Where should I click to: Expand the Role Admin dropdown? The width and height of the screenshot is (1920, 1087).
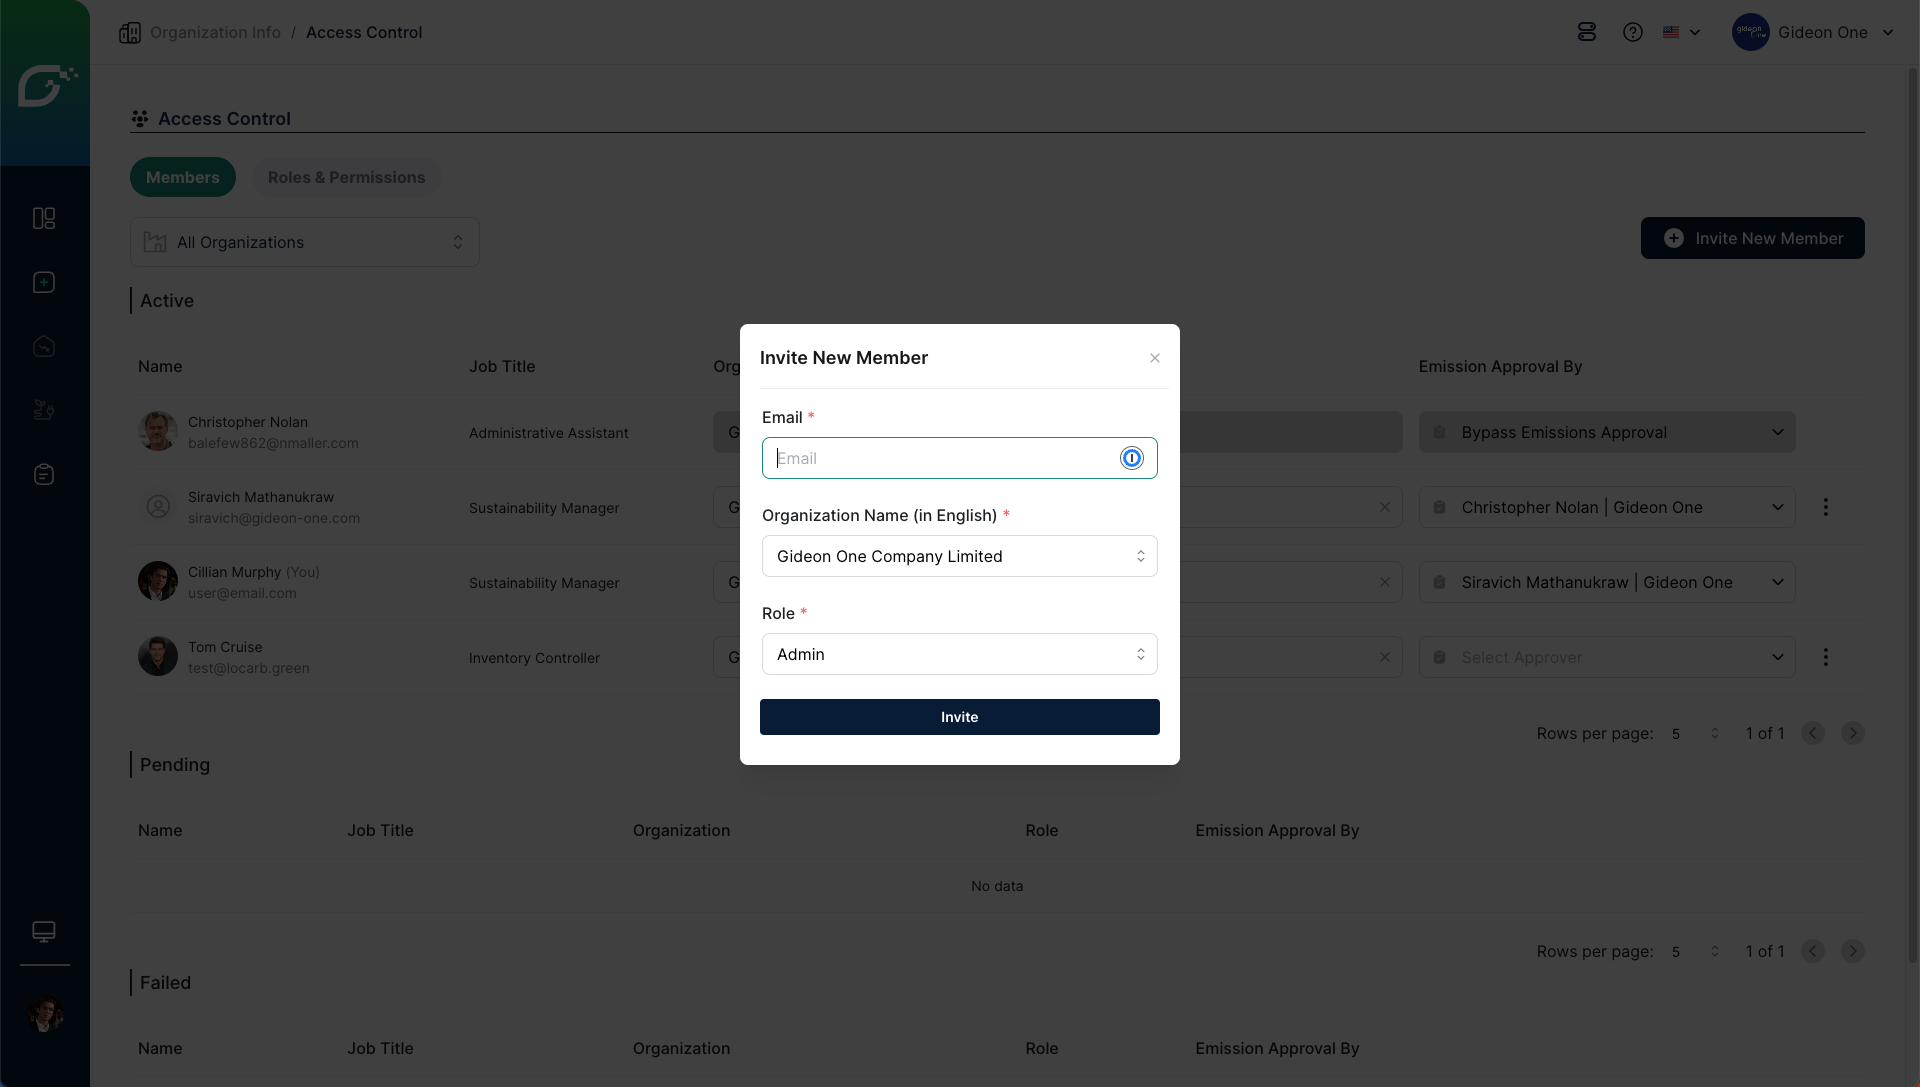pos(959,654)
